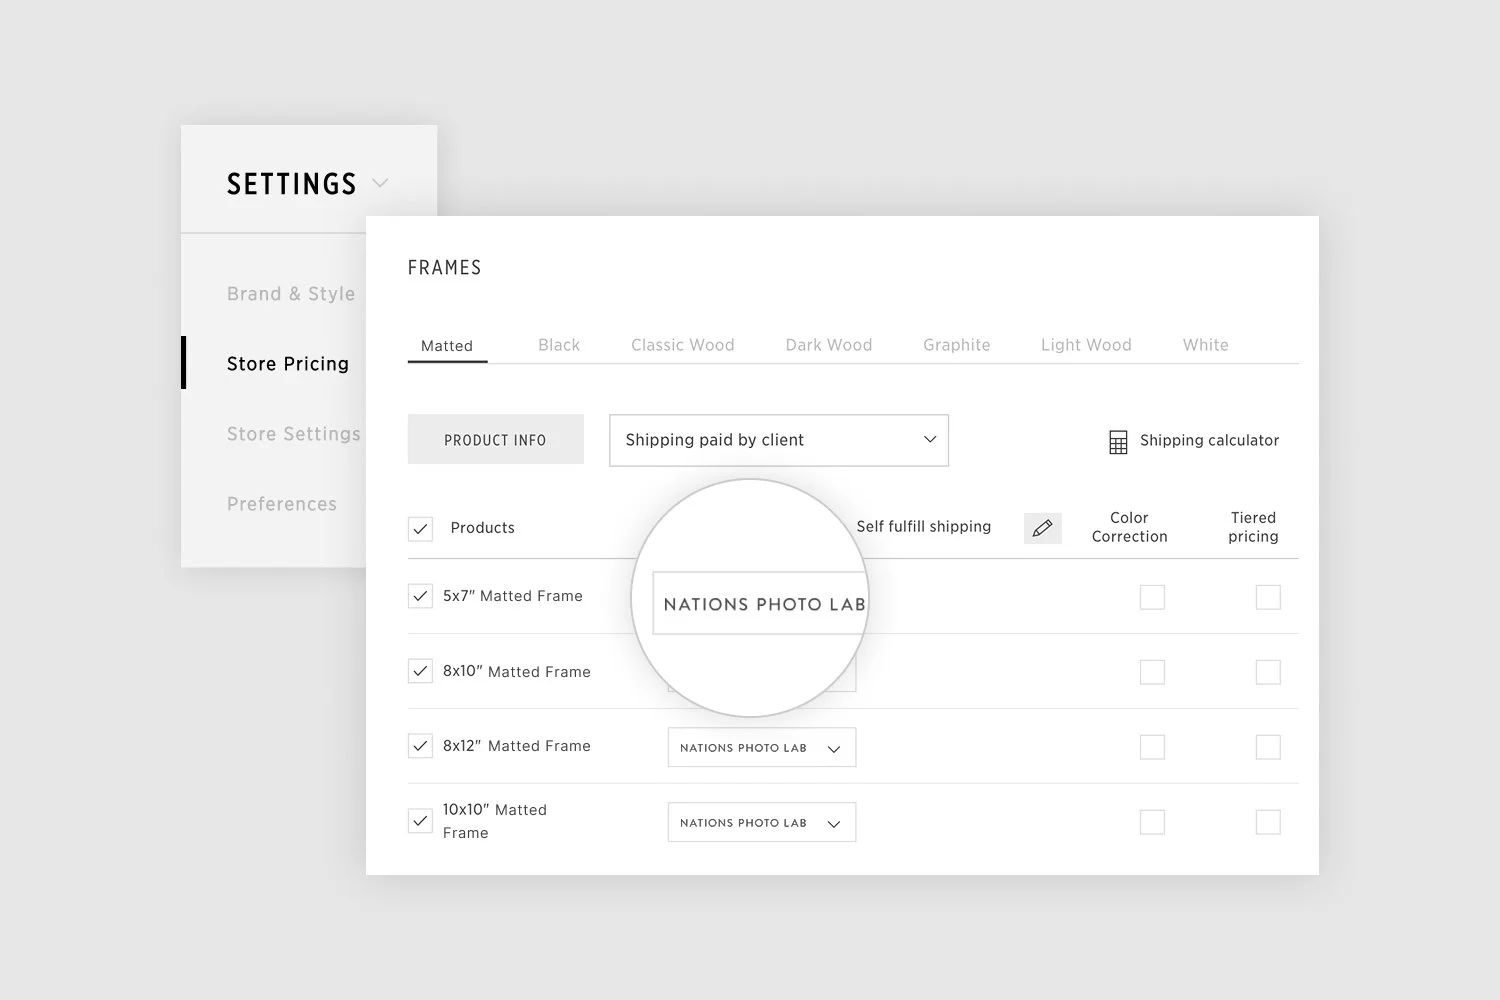
Task: Switch to the Classic Wood tab
Action: click(683, 345)
